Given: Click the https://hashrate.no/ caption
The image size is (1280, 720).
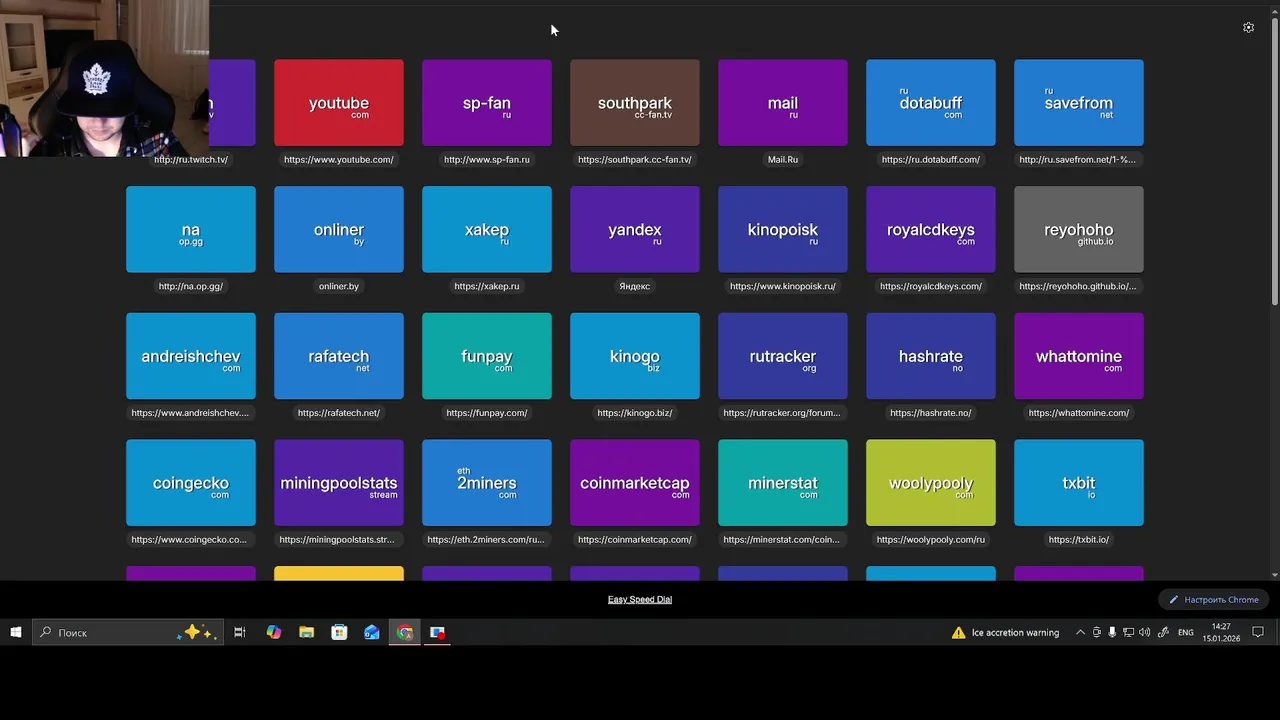Looking at the screenshot, I should coord(931,413).
